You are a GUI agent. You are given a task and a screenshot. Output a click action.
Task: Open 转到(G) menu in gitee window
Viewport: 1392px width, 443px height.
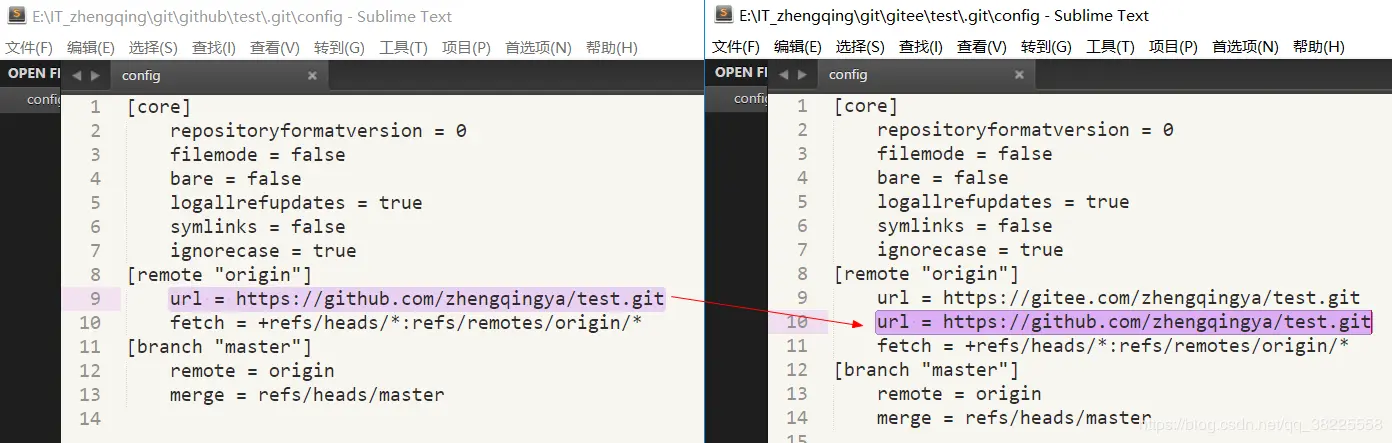coord(1046,47)
